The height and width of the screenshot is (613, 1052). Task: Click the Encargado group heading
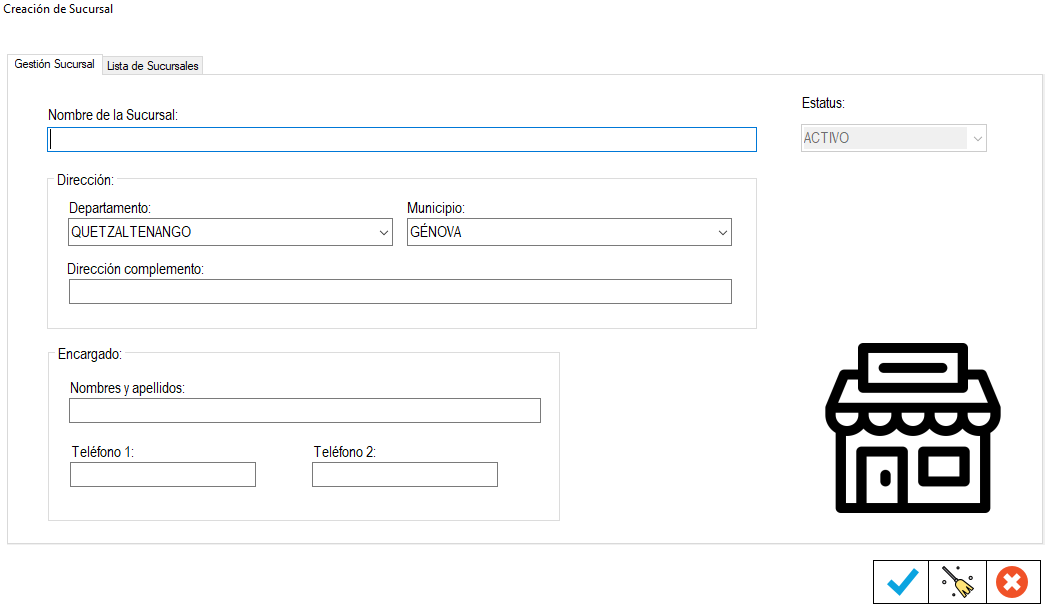(x=90, y=354)
